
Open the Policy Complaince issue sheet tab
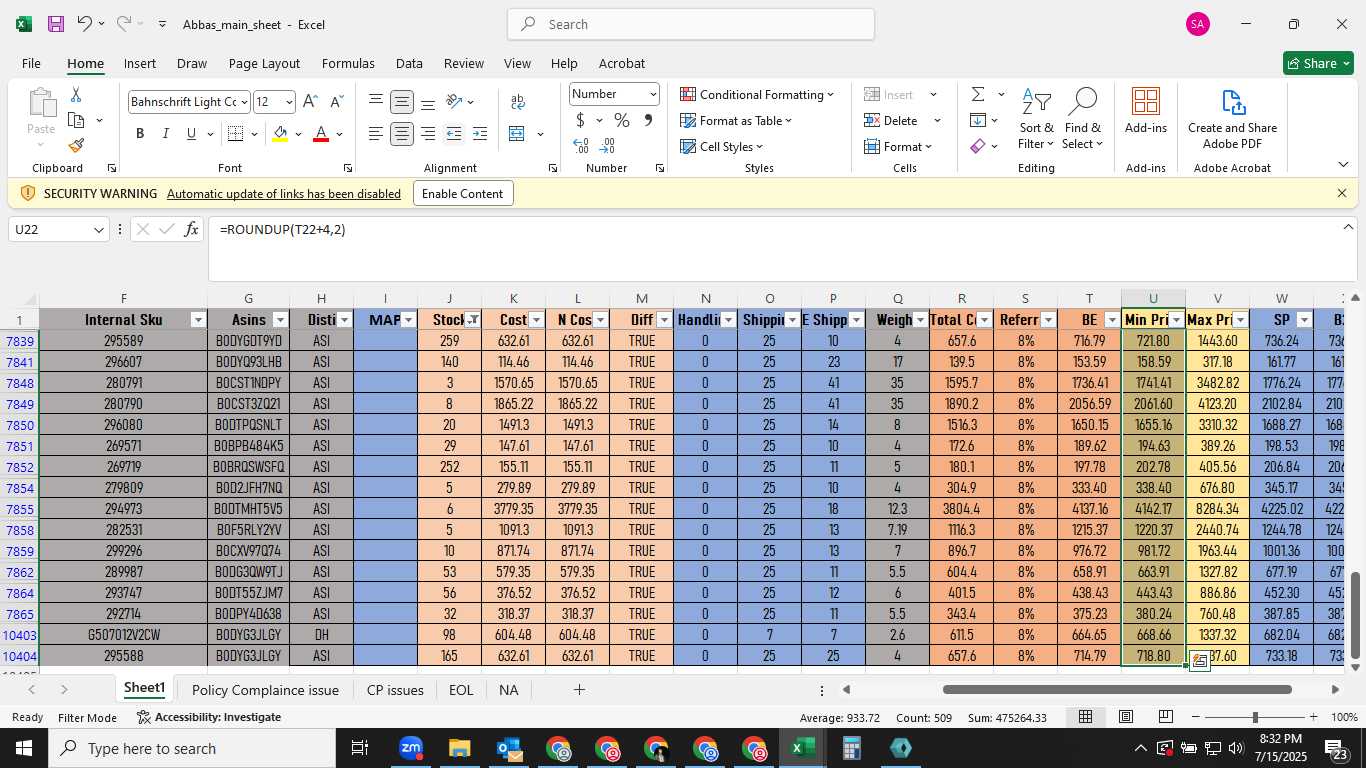[265, 690]
